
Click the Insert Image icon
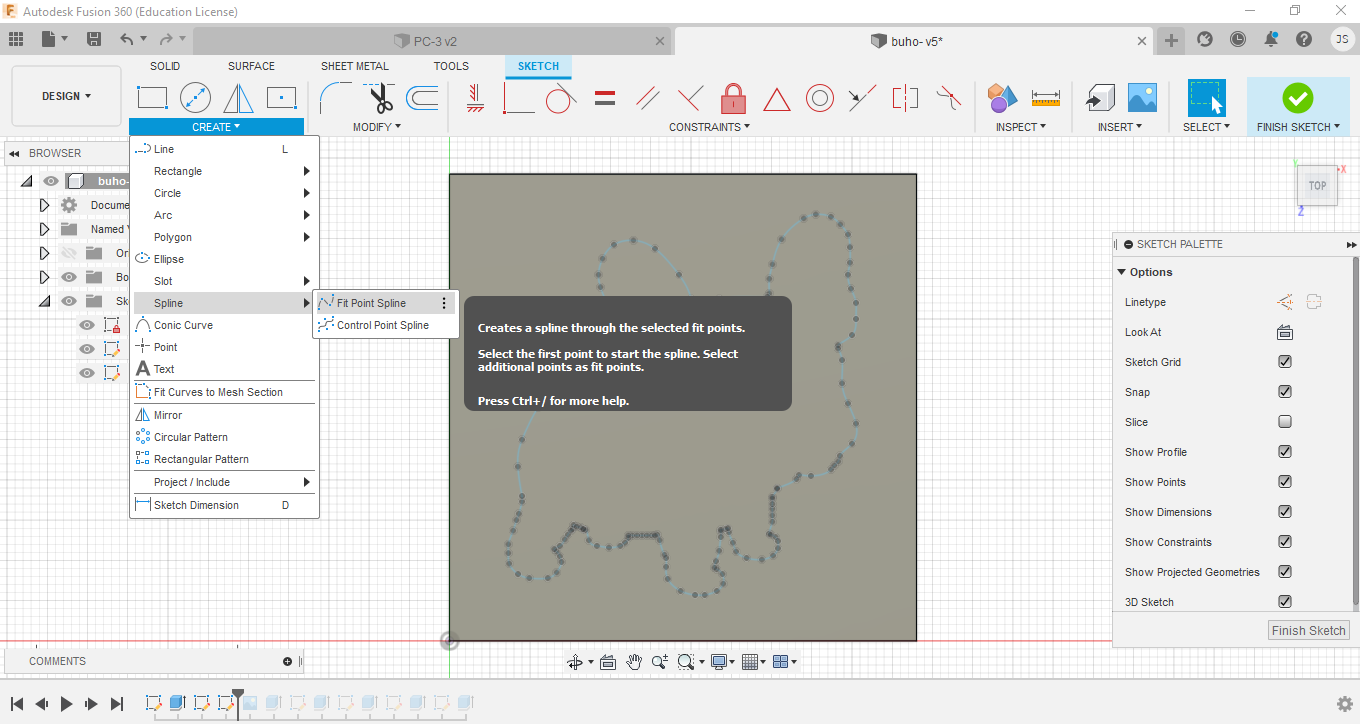(1142, 97)
